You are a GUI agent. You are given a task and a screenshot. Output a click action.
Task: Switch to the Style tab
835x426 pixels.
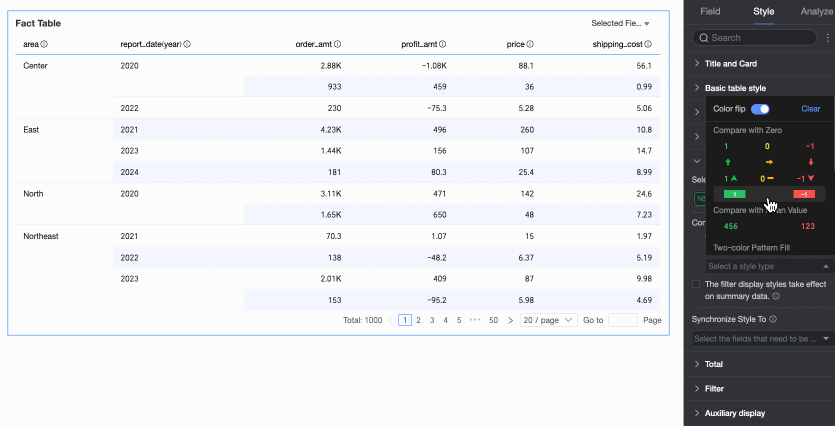pos(764,12)
